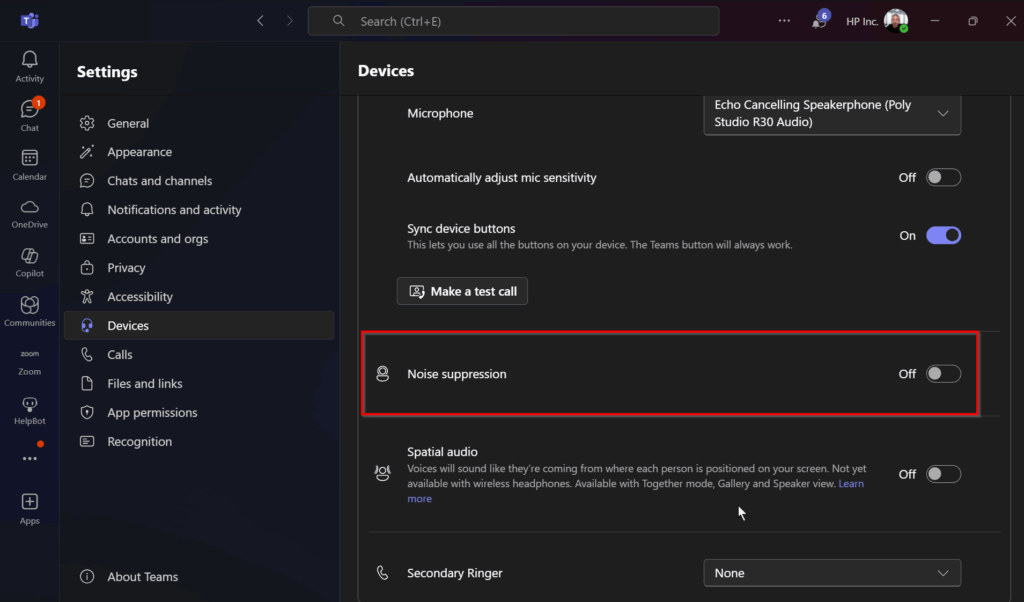Open the more options ellipsis in title bar

point(784,21)
